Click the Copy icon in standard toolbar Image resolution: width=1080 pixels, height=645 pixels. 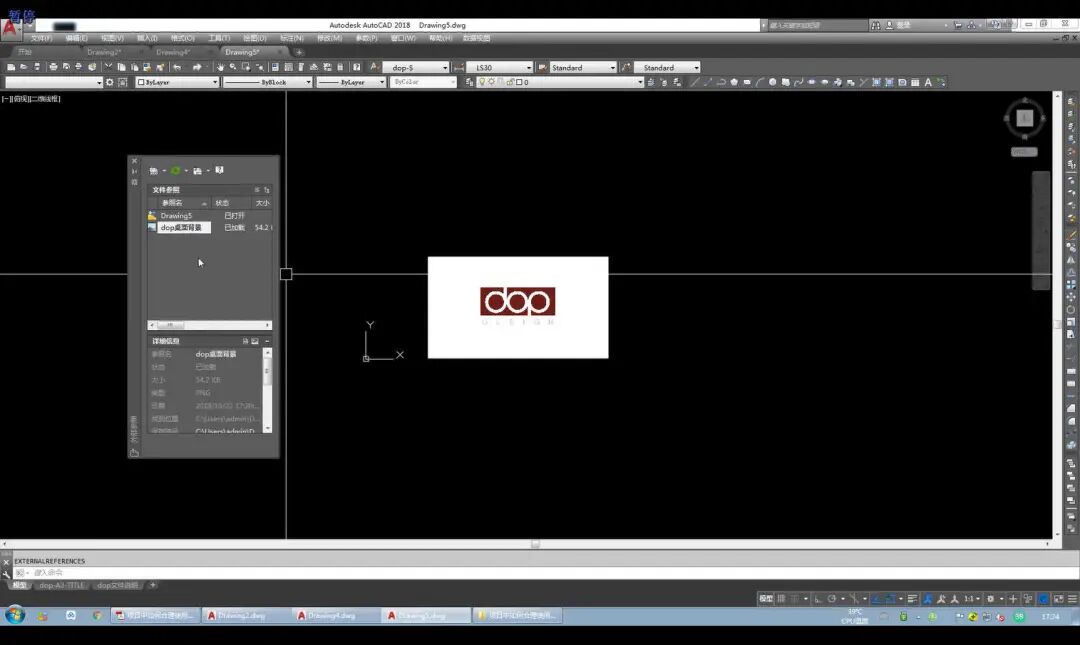121,68
